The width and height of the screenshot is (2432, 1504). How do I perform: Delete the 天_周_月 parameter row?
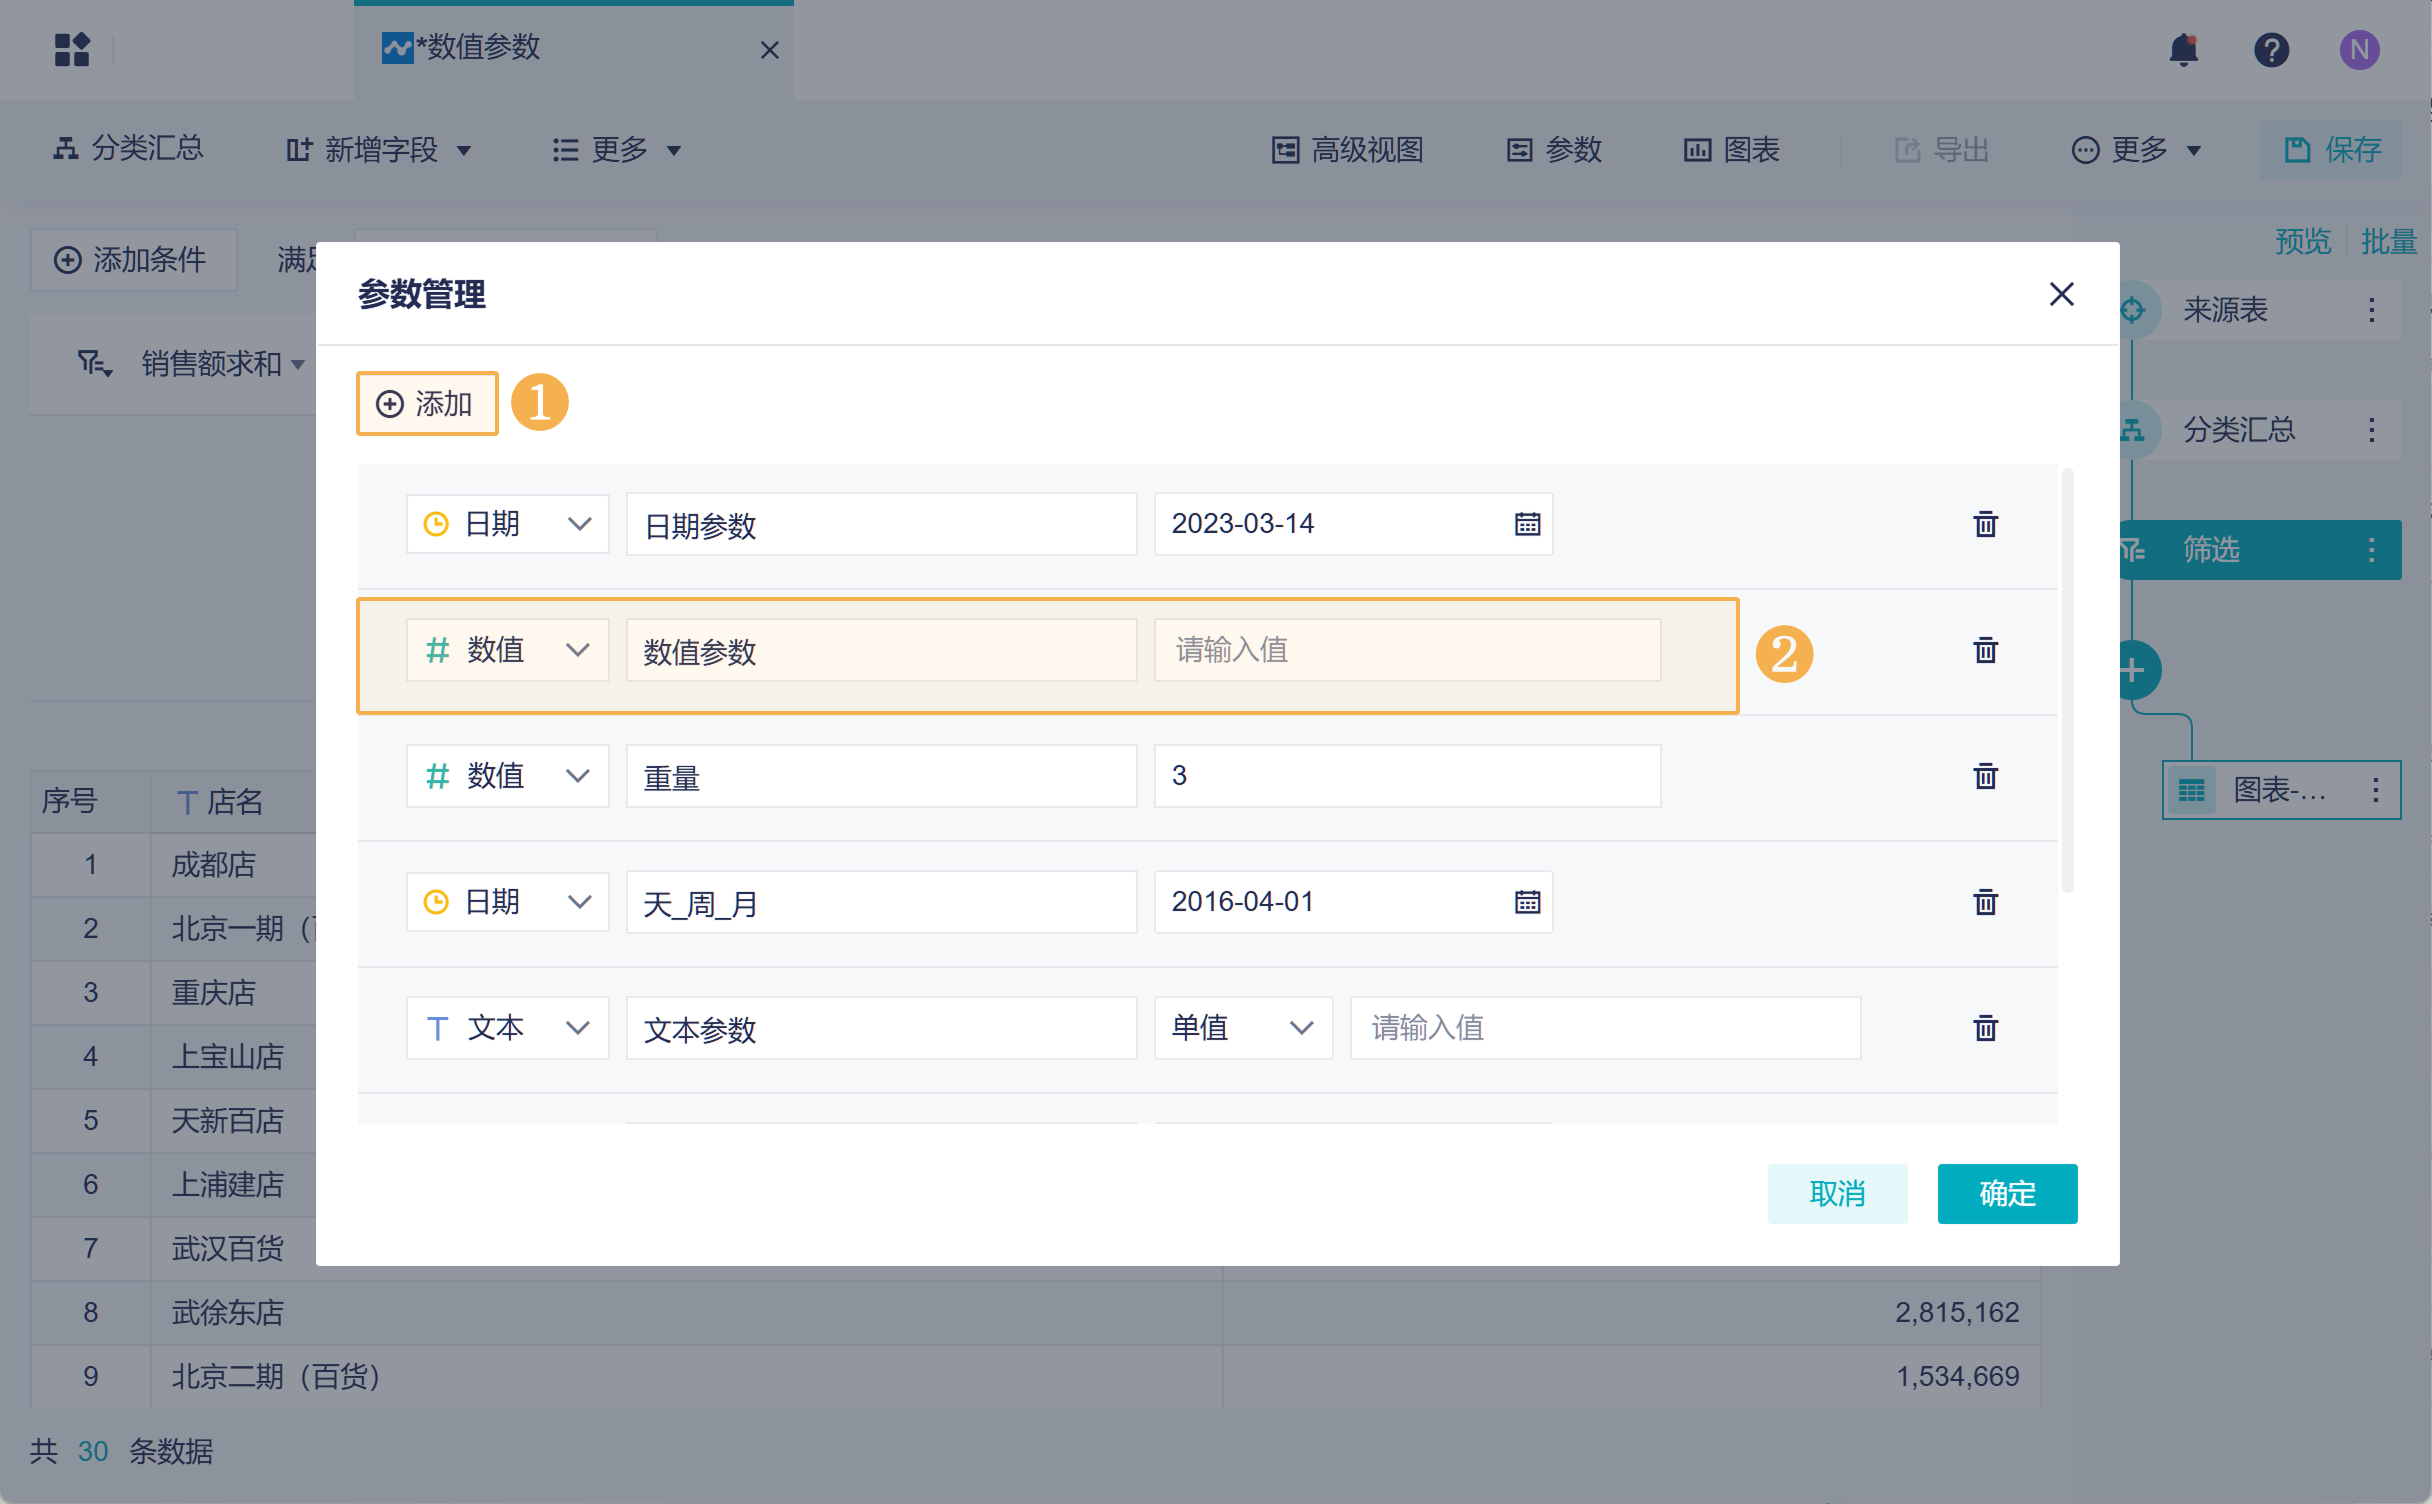pyautogui.click(x=1985, y=902)
